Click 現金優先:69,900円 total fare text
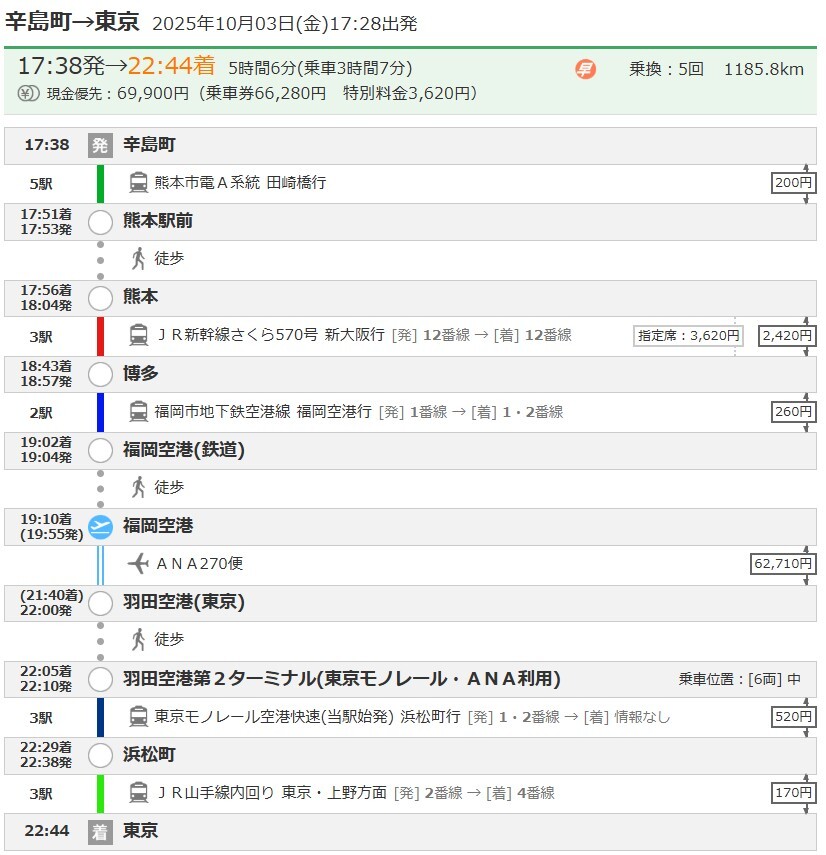This screenshot has height=855, width=826. (117, 94)
